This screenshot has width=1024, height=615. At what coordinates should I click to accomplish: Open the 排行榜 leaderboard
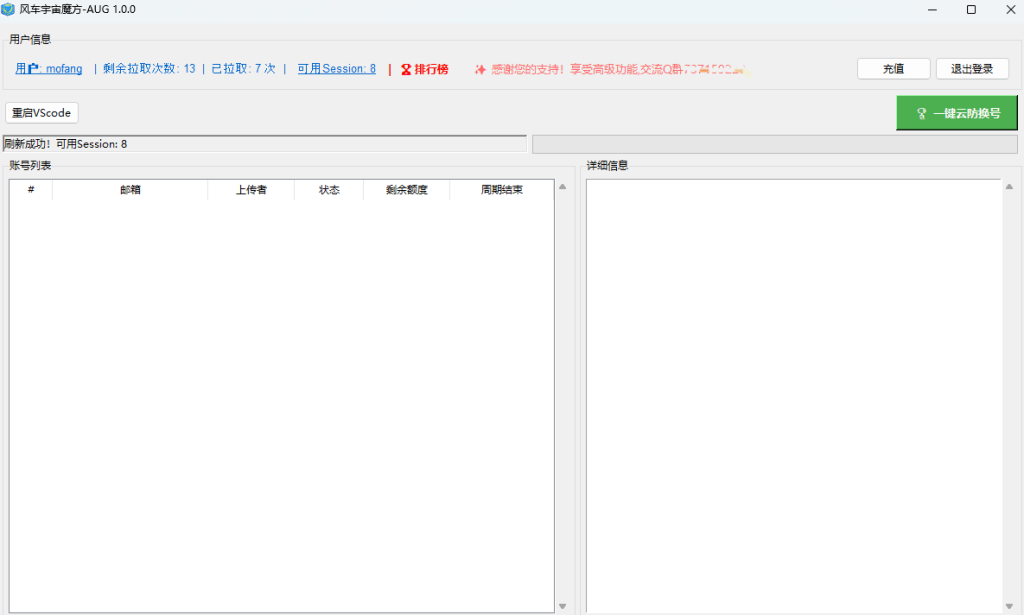click(x=425, y=69)
